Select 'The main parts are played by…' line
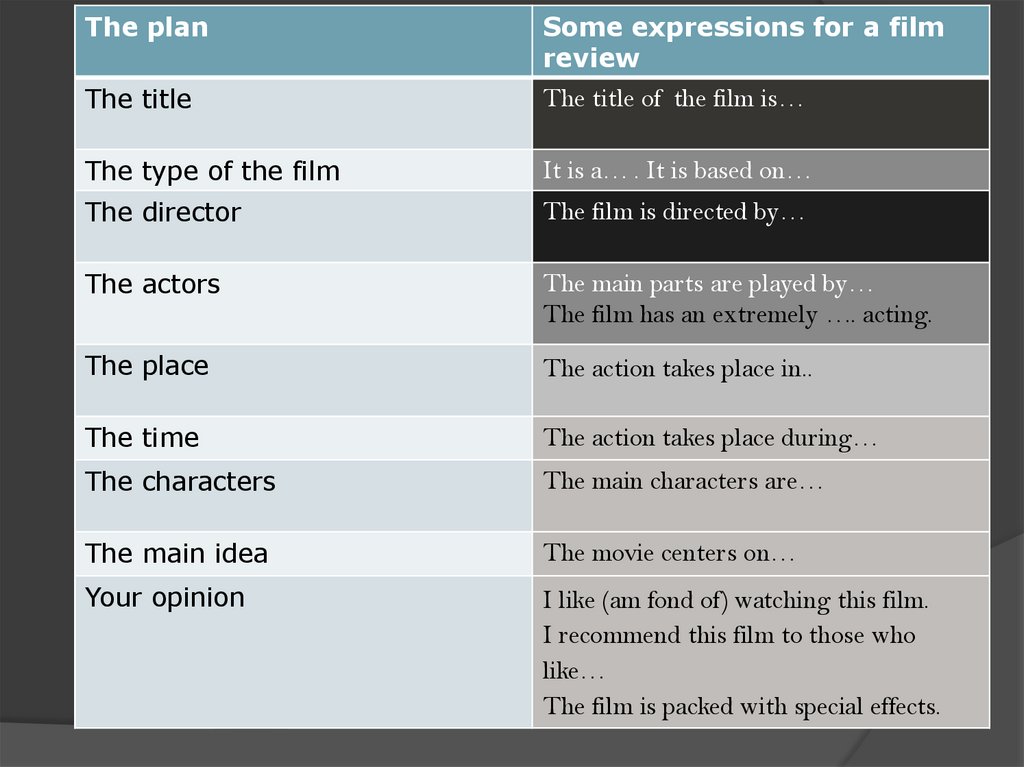 coord(708,284)
